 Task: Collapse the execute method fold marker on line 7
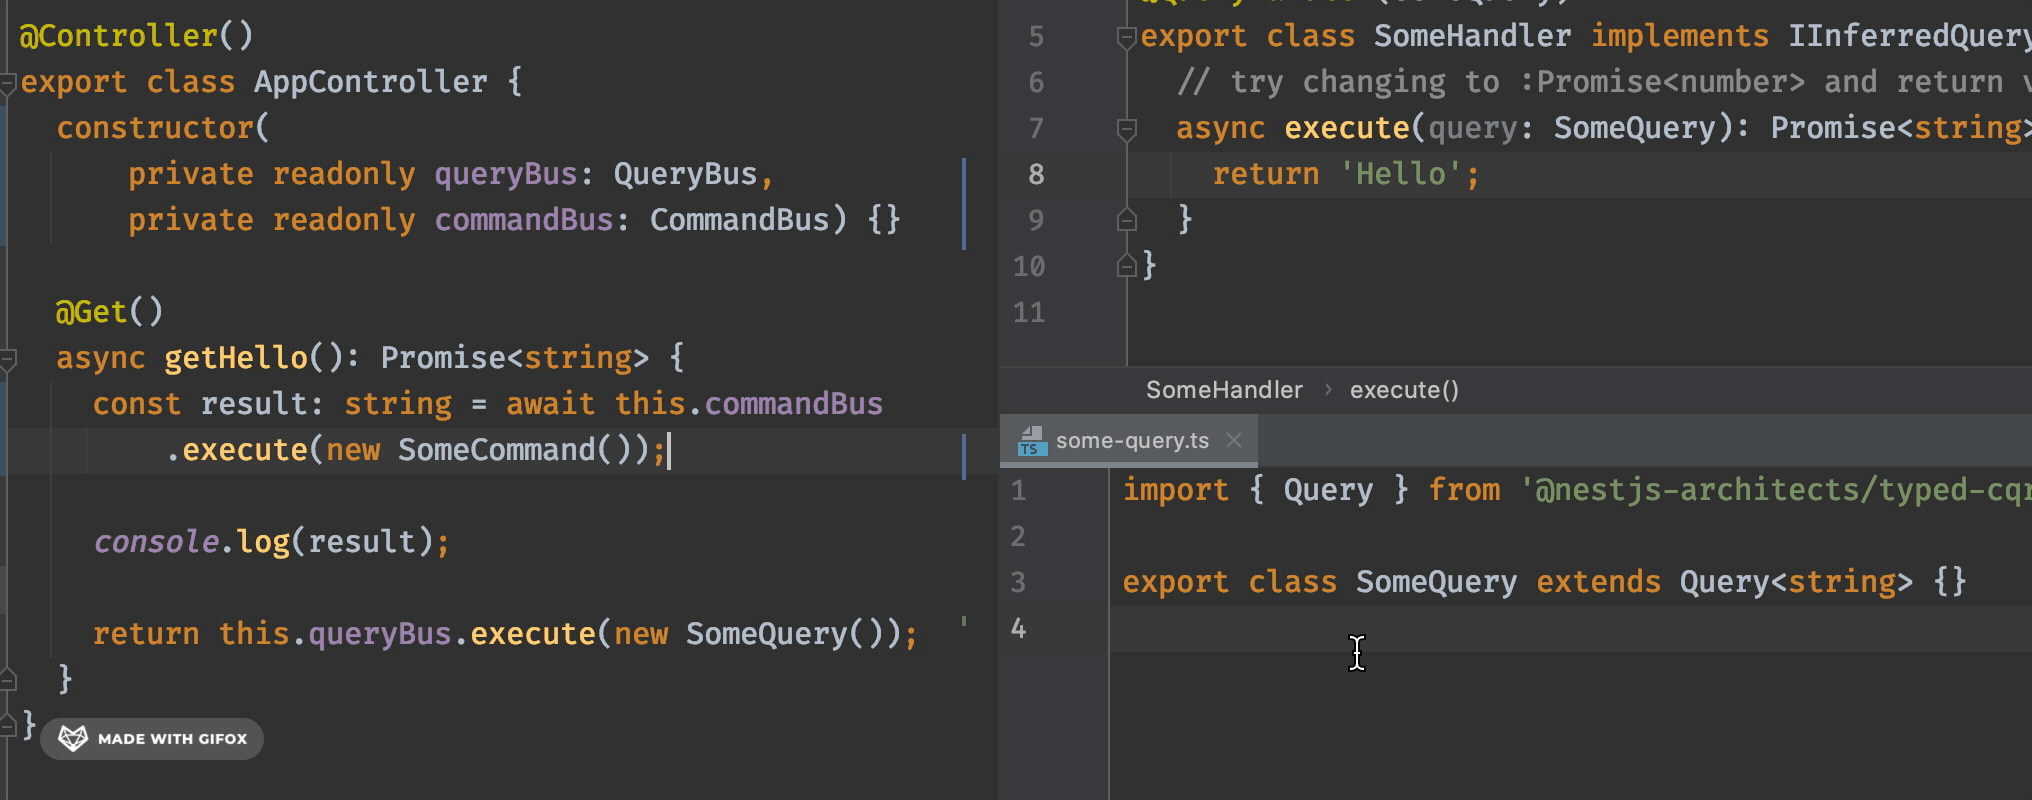[x=1127, y=130]
